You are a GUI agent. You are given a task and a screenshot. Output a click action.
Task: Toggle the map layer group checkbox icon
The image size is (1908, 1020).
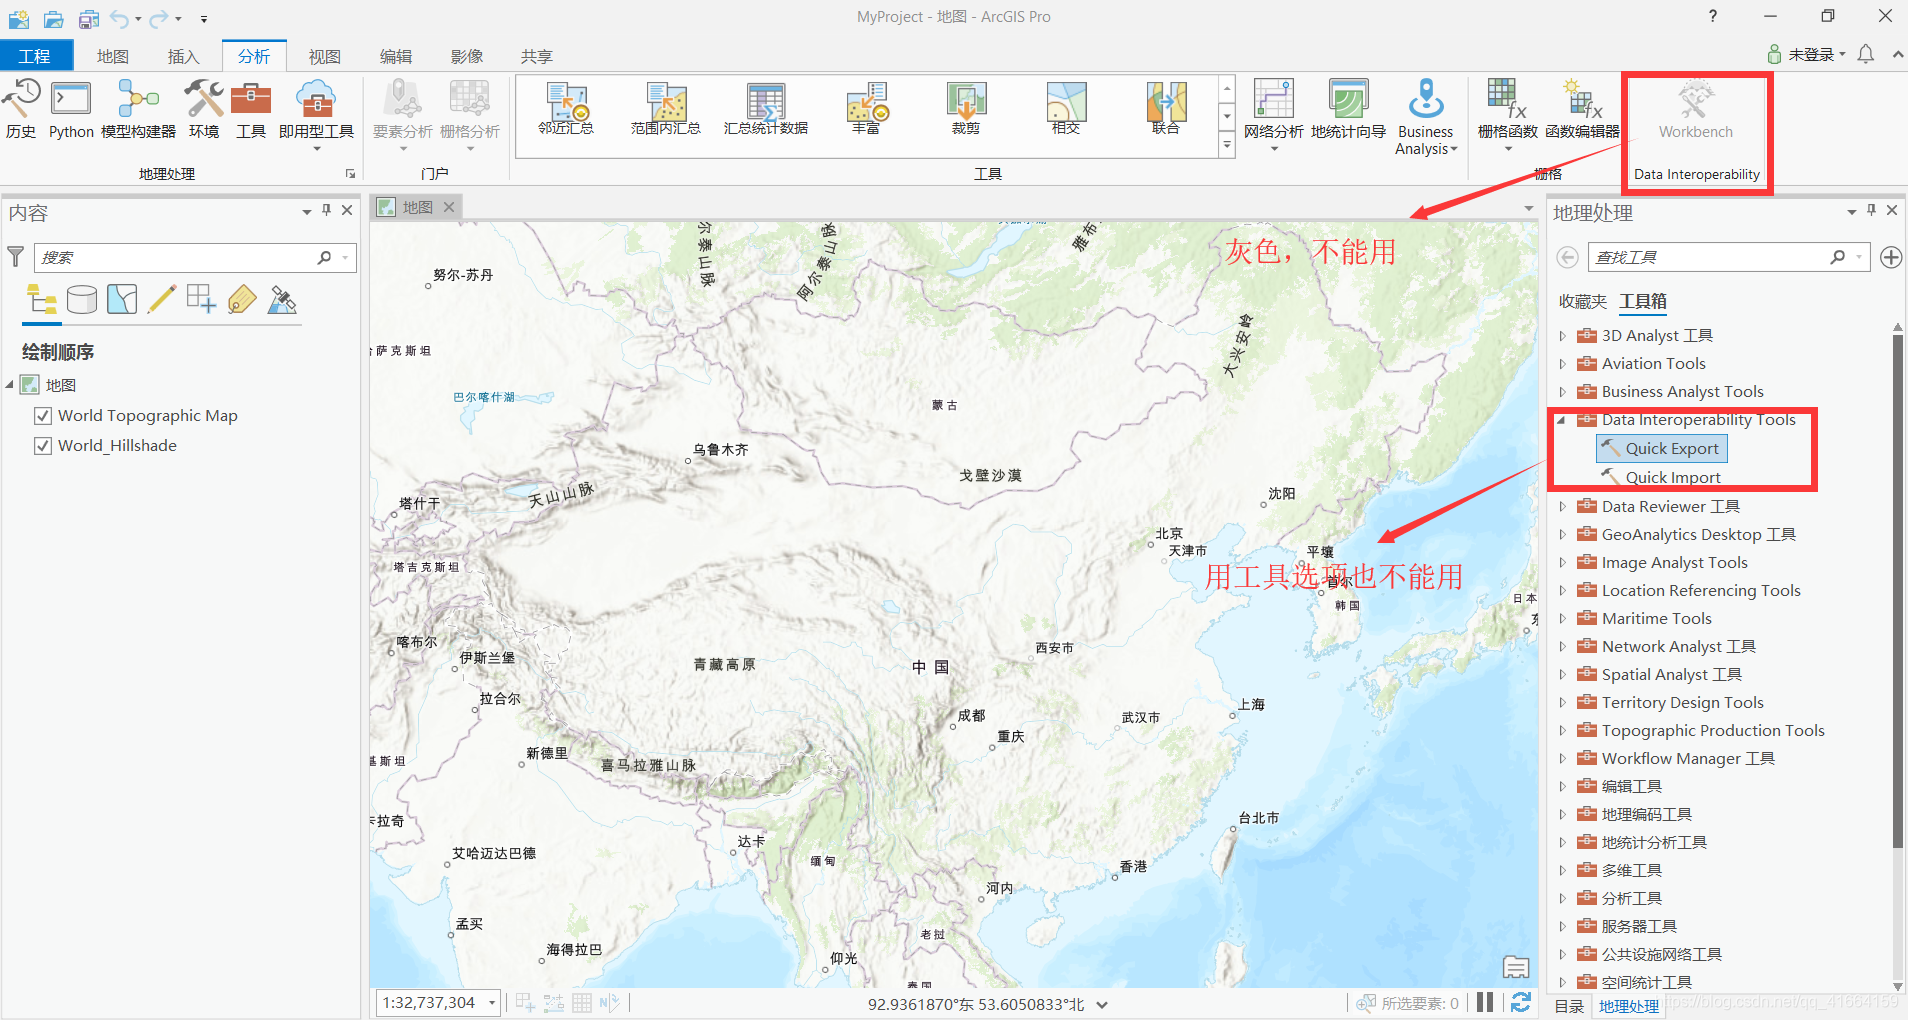(30, 385)
